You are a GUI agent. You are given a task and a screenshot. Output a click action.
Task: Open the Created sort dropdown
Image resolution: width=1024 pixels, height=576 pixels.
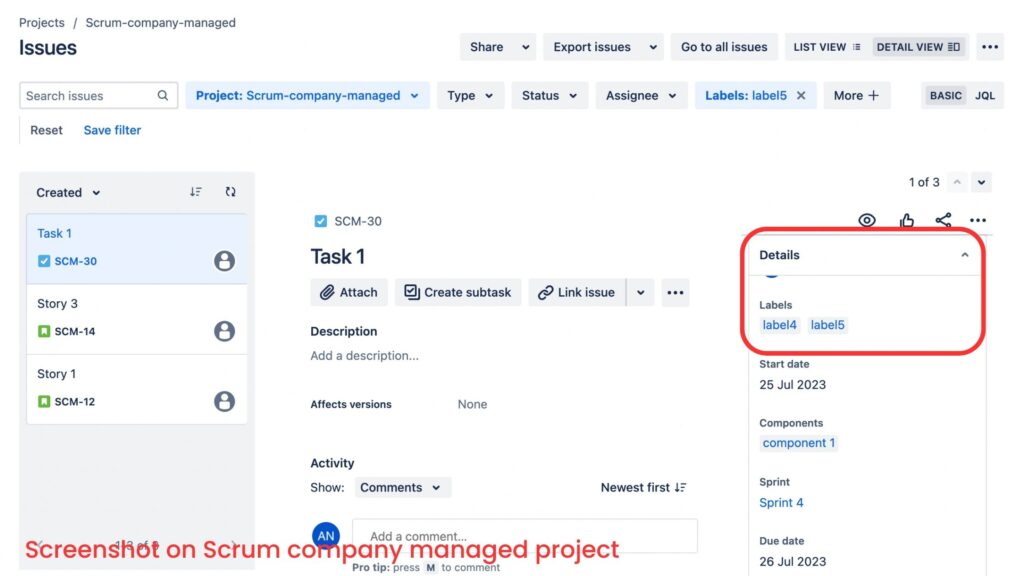pyautogui.click(x=68, y=193)
